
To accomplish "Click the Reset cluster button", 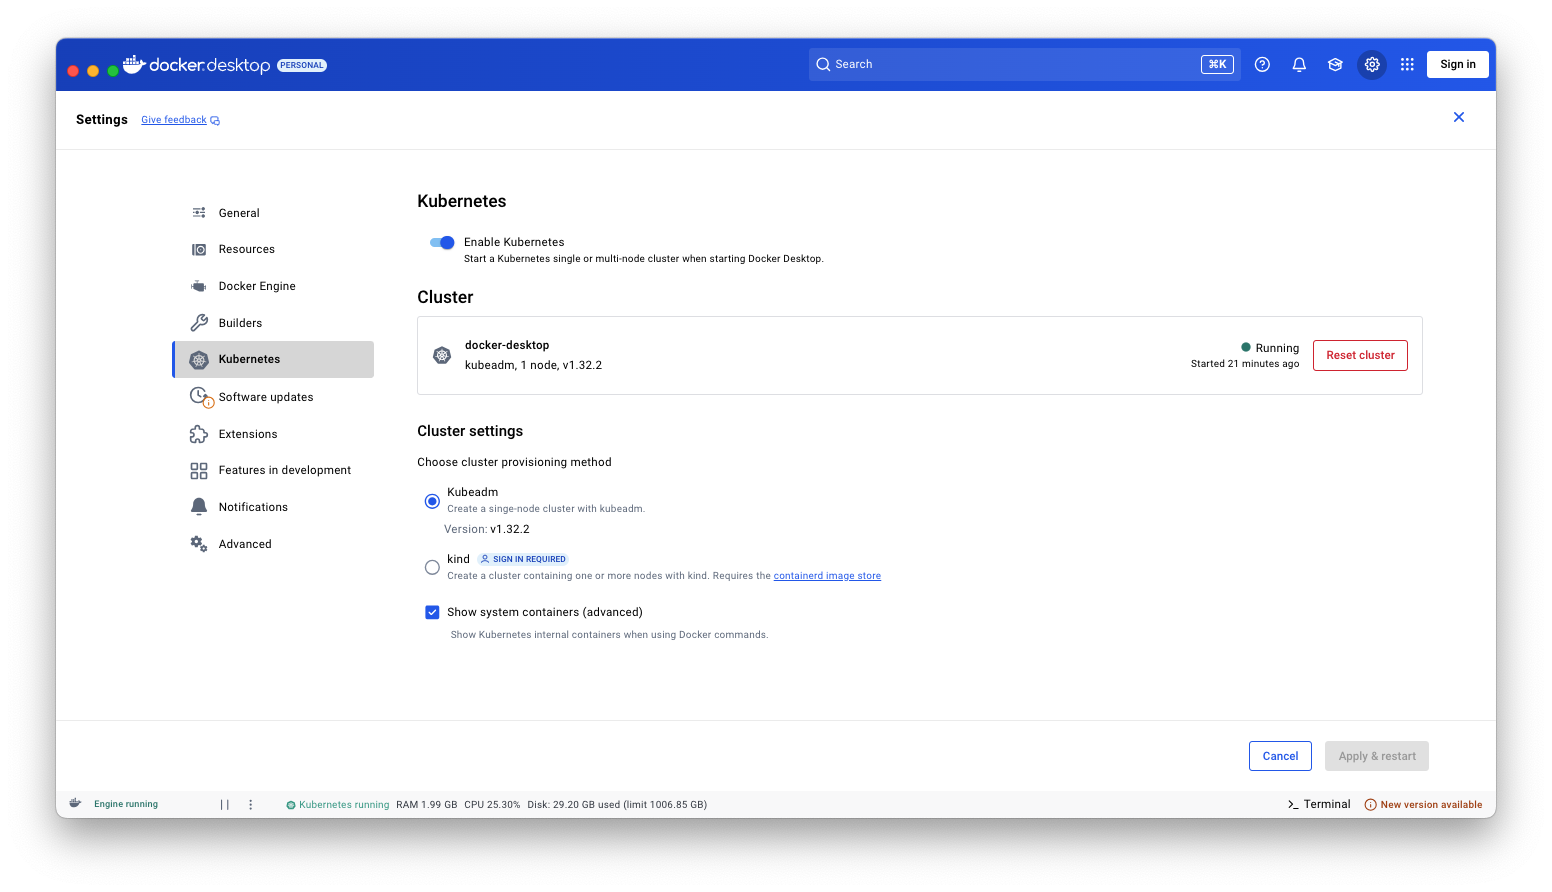I will click(1360, 355).
